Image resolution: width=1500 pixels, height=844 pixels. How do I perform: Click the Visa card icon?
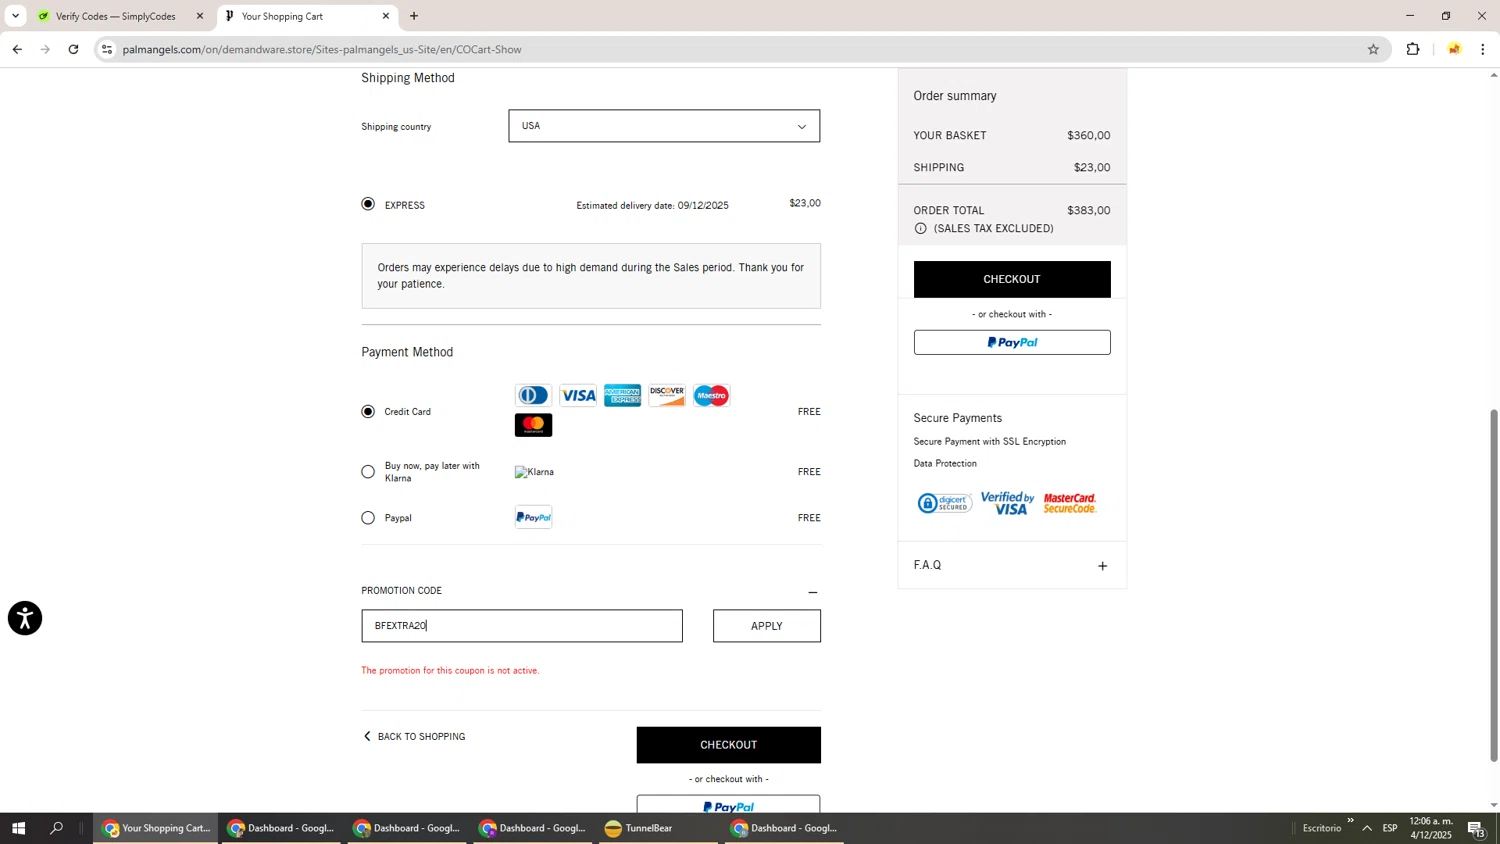click(578, 395)
